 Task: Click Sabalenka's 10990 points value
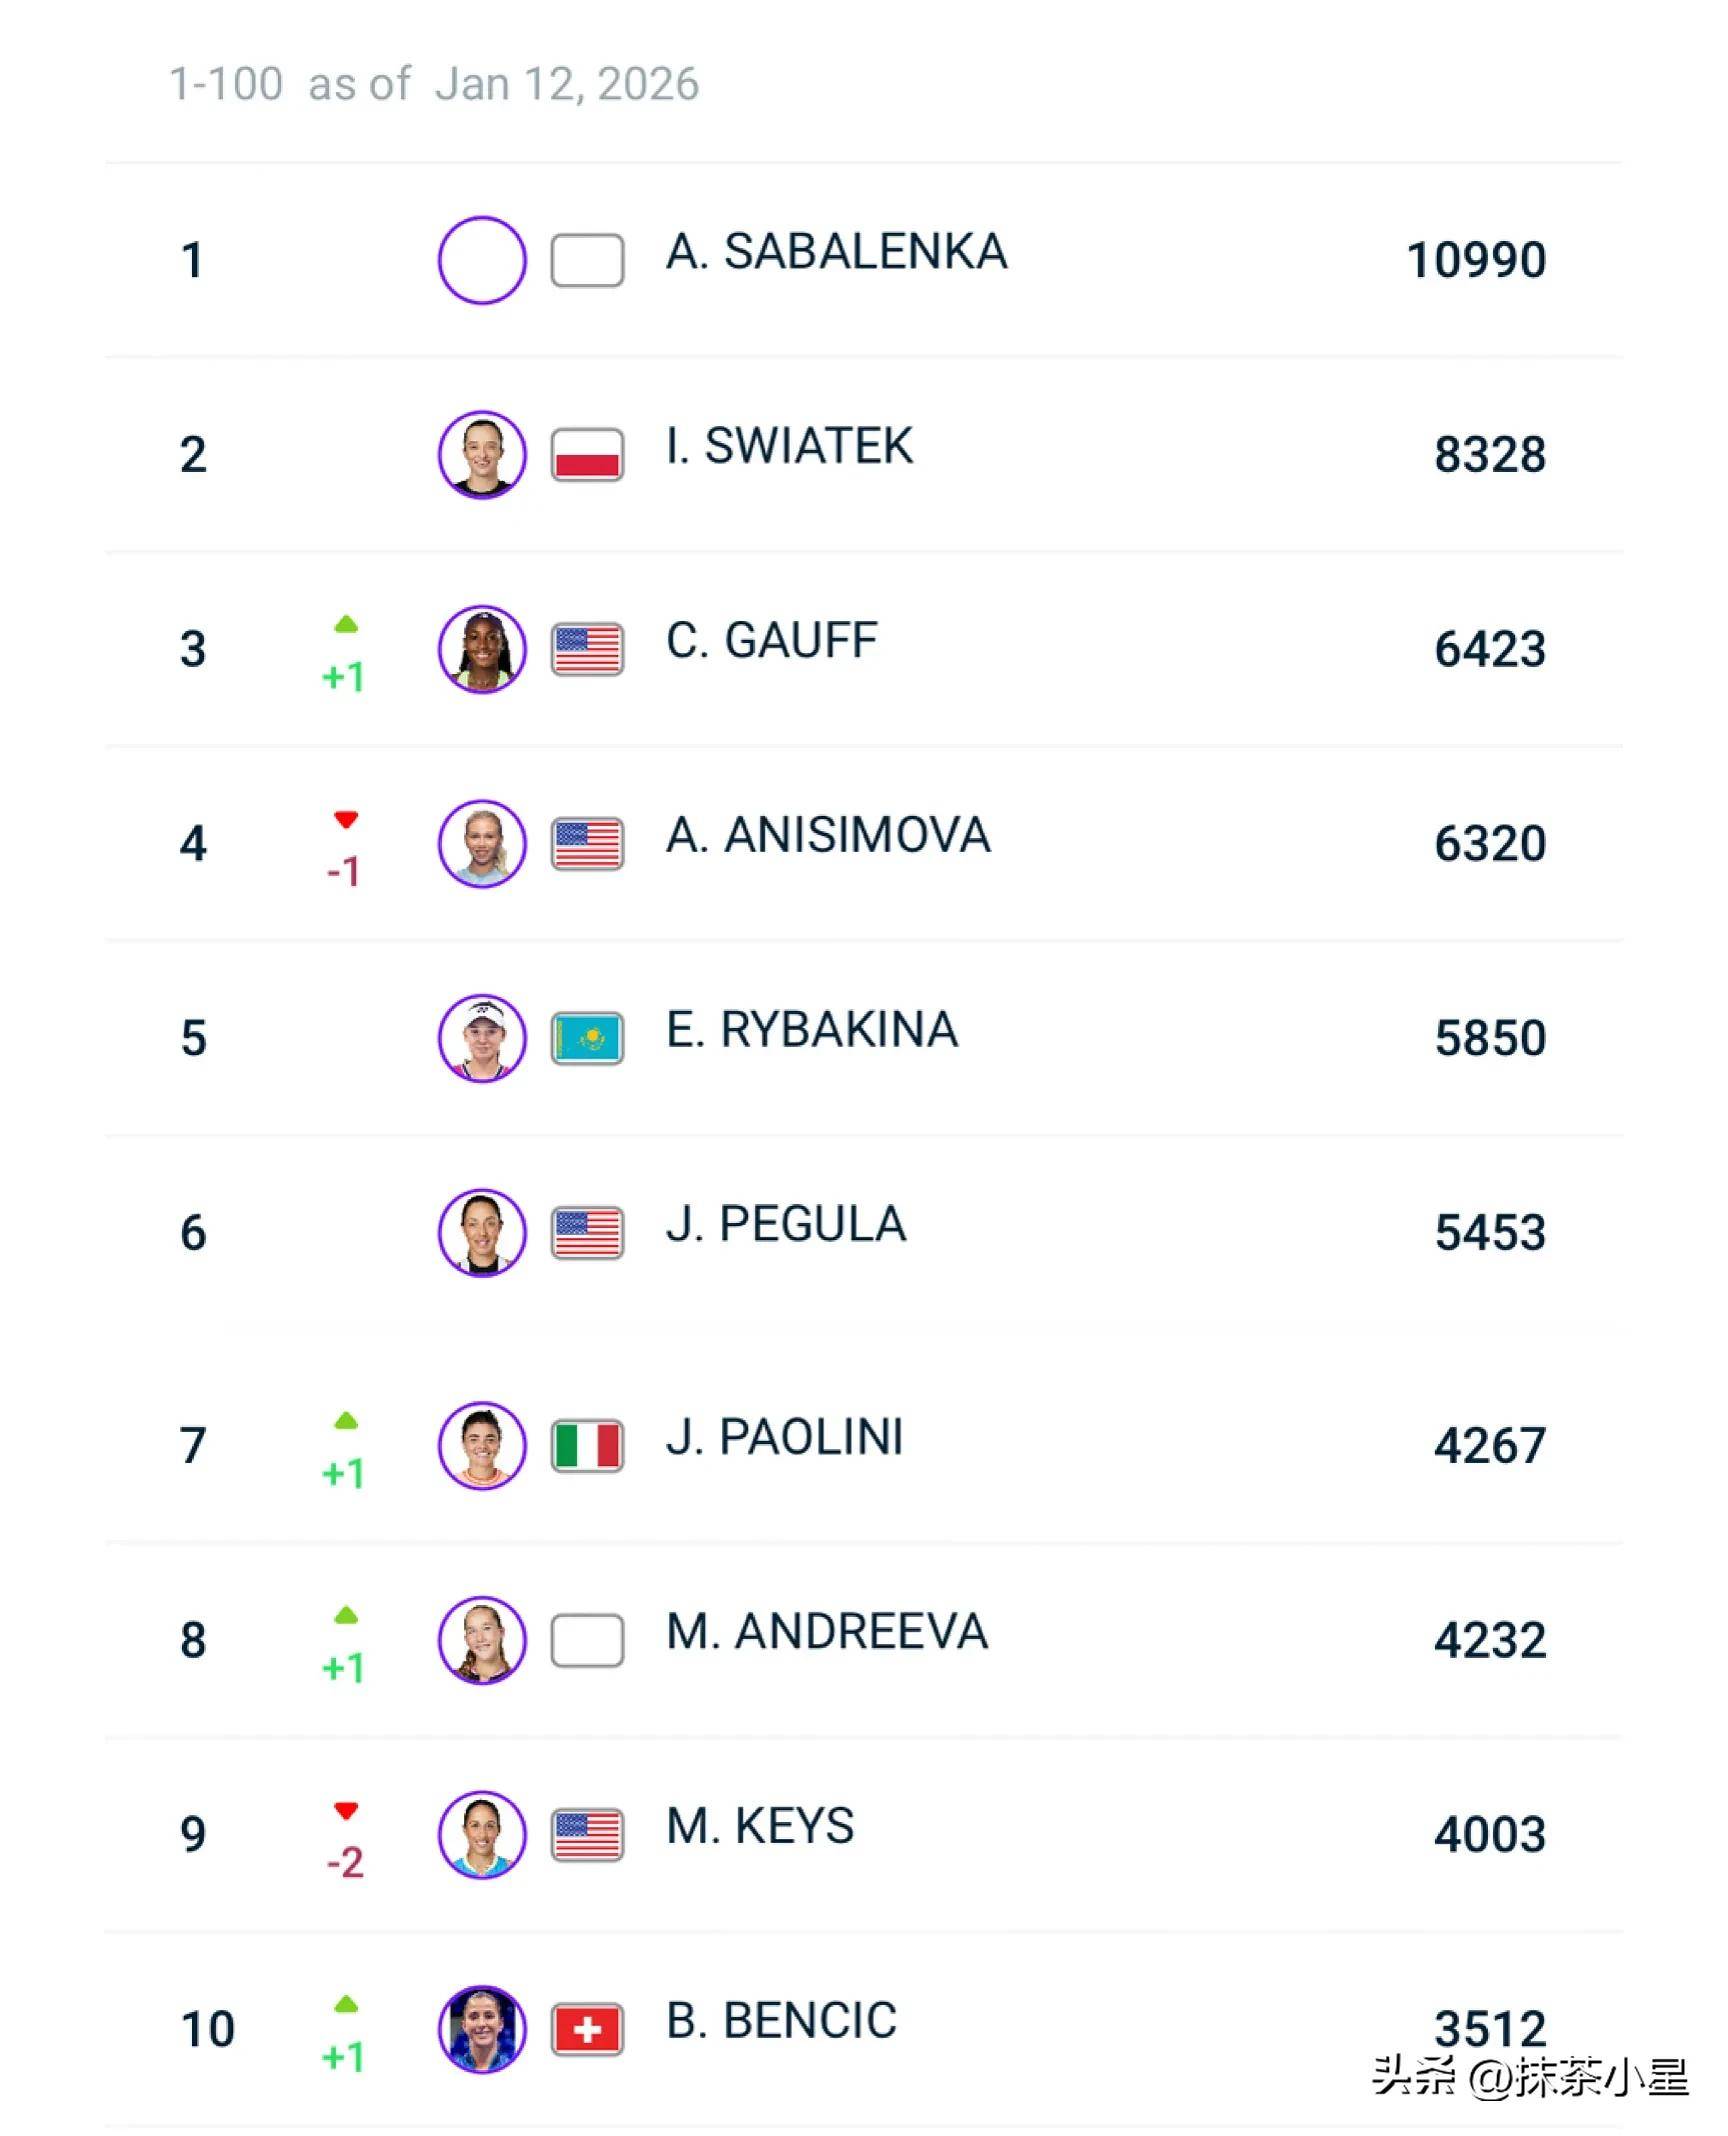coord(1476,260)
